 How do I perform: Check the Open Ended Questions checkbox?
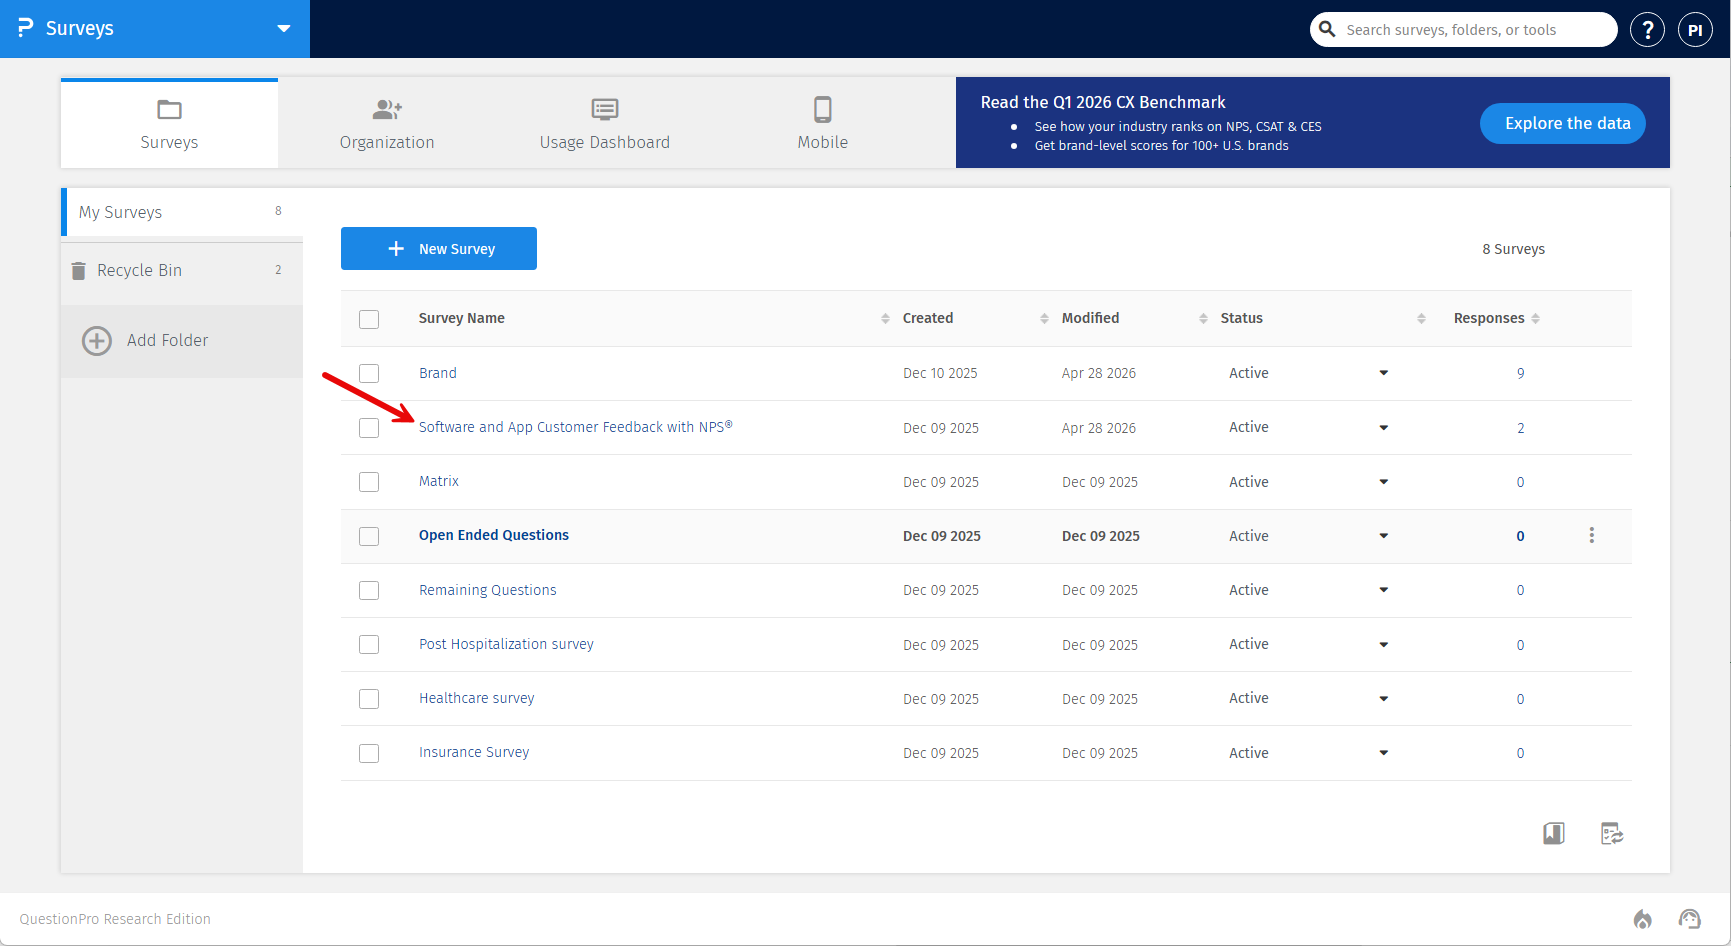pos(369,536)
